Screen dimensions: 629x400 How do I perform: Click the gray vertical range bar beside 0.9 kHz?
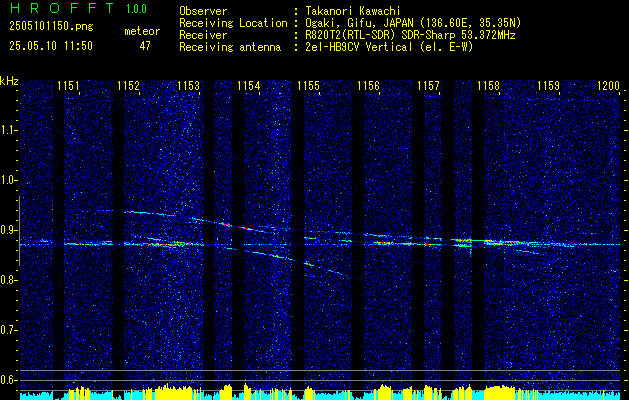click(x=19, y=231)
